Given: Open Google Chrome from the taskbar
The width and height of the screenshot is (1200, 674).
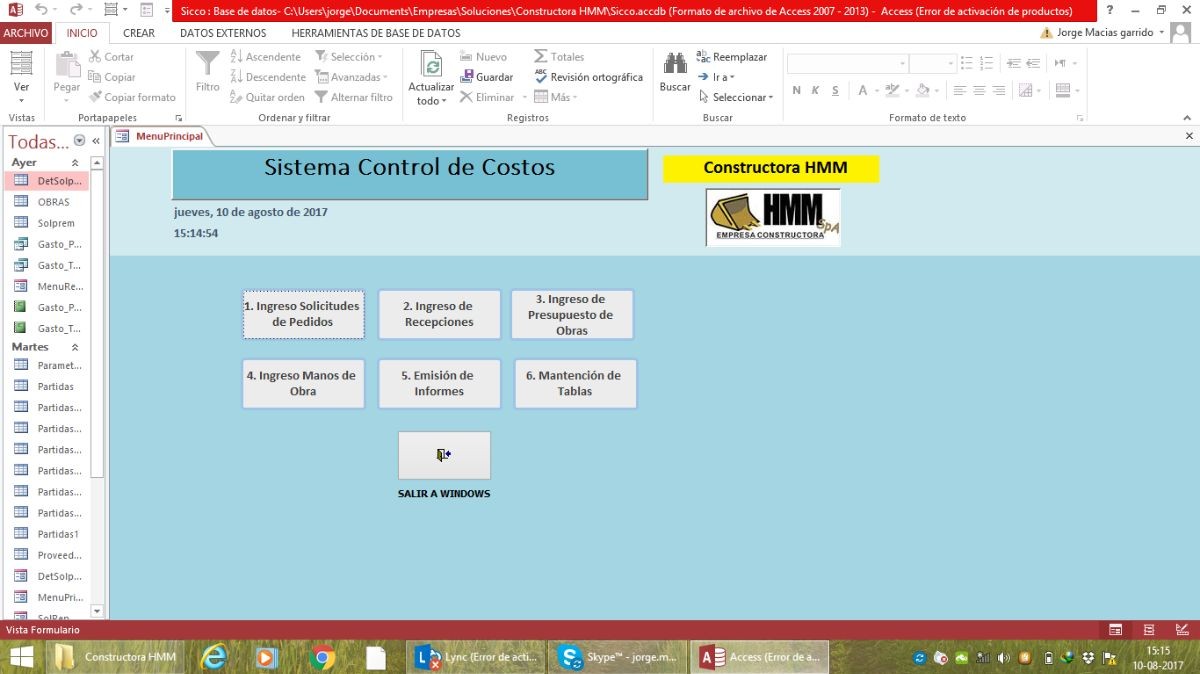Looking at the screenshot, I should 322,657.
